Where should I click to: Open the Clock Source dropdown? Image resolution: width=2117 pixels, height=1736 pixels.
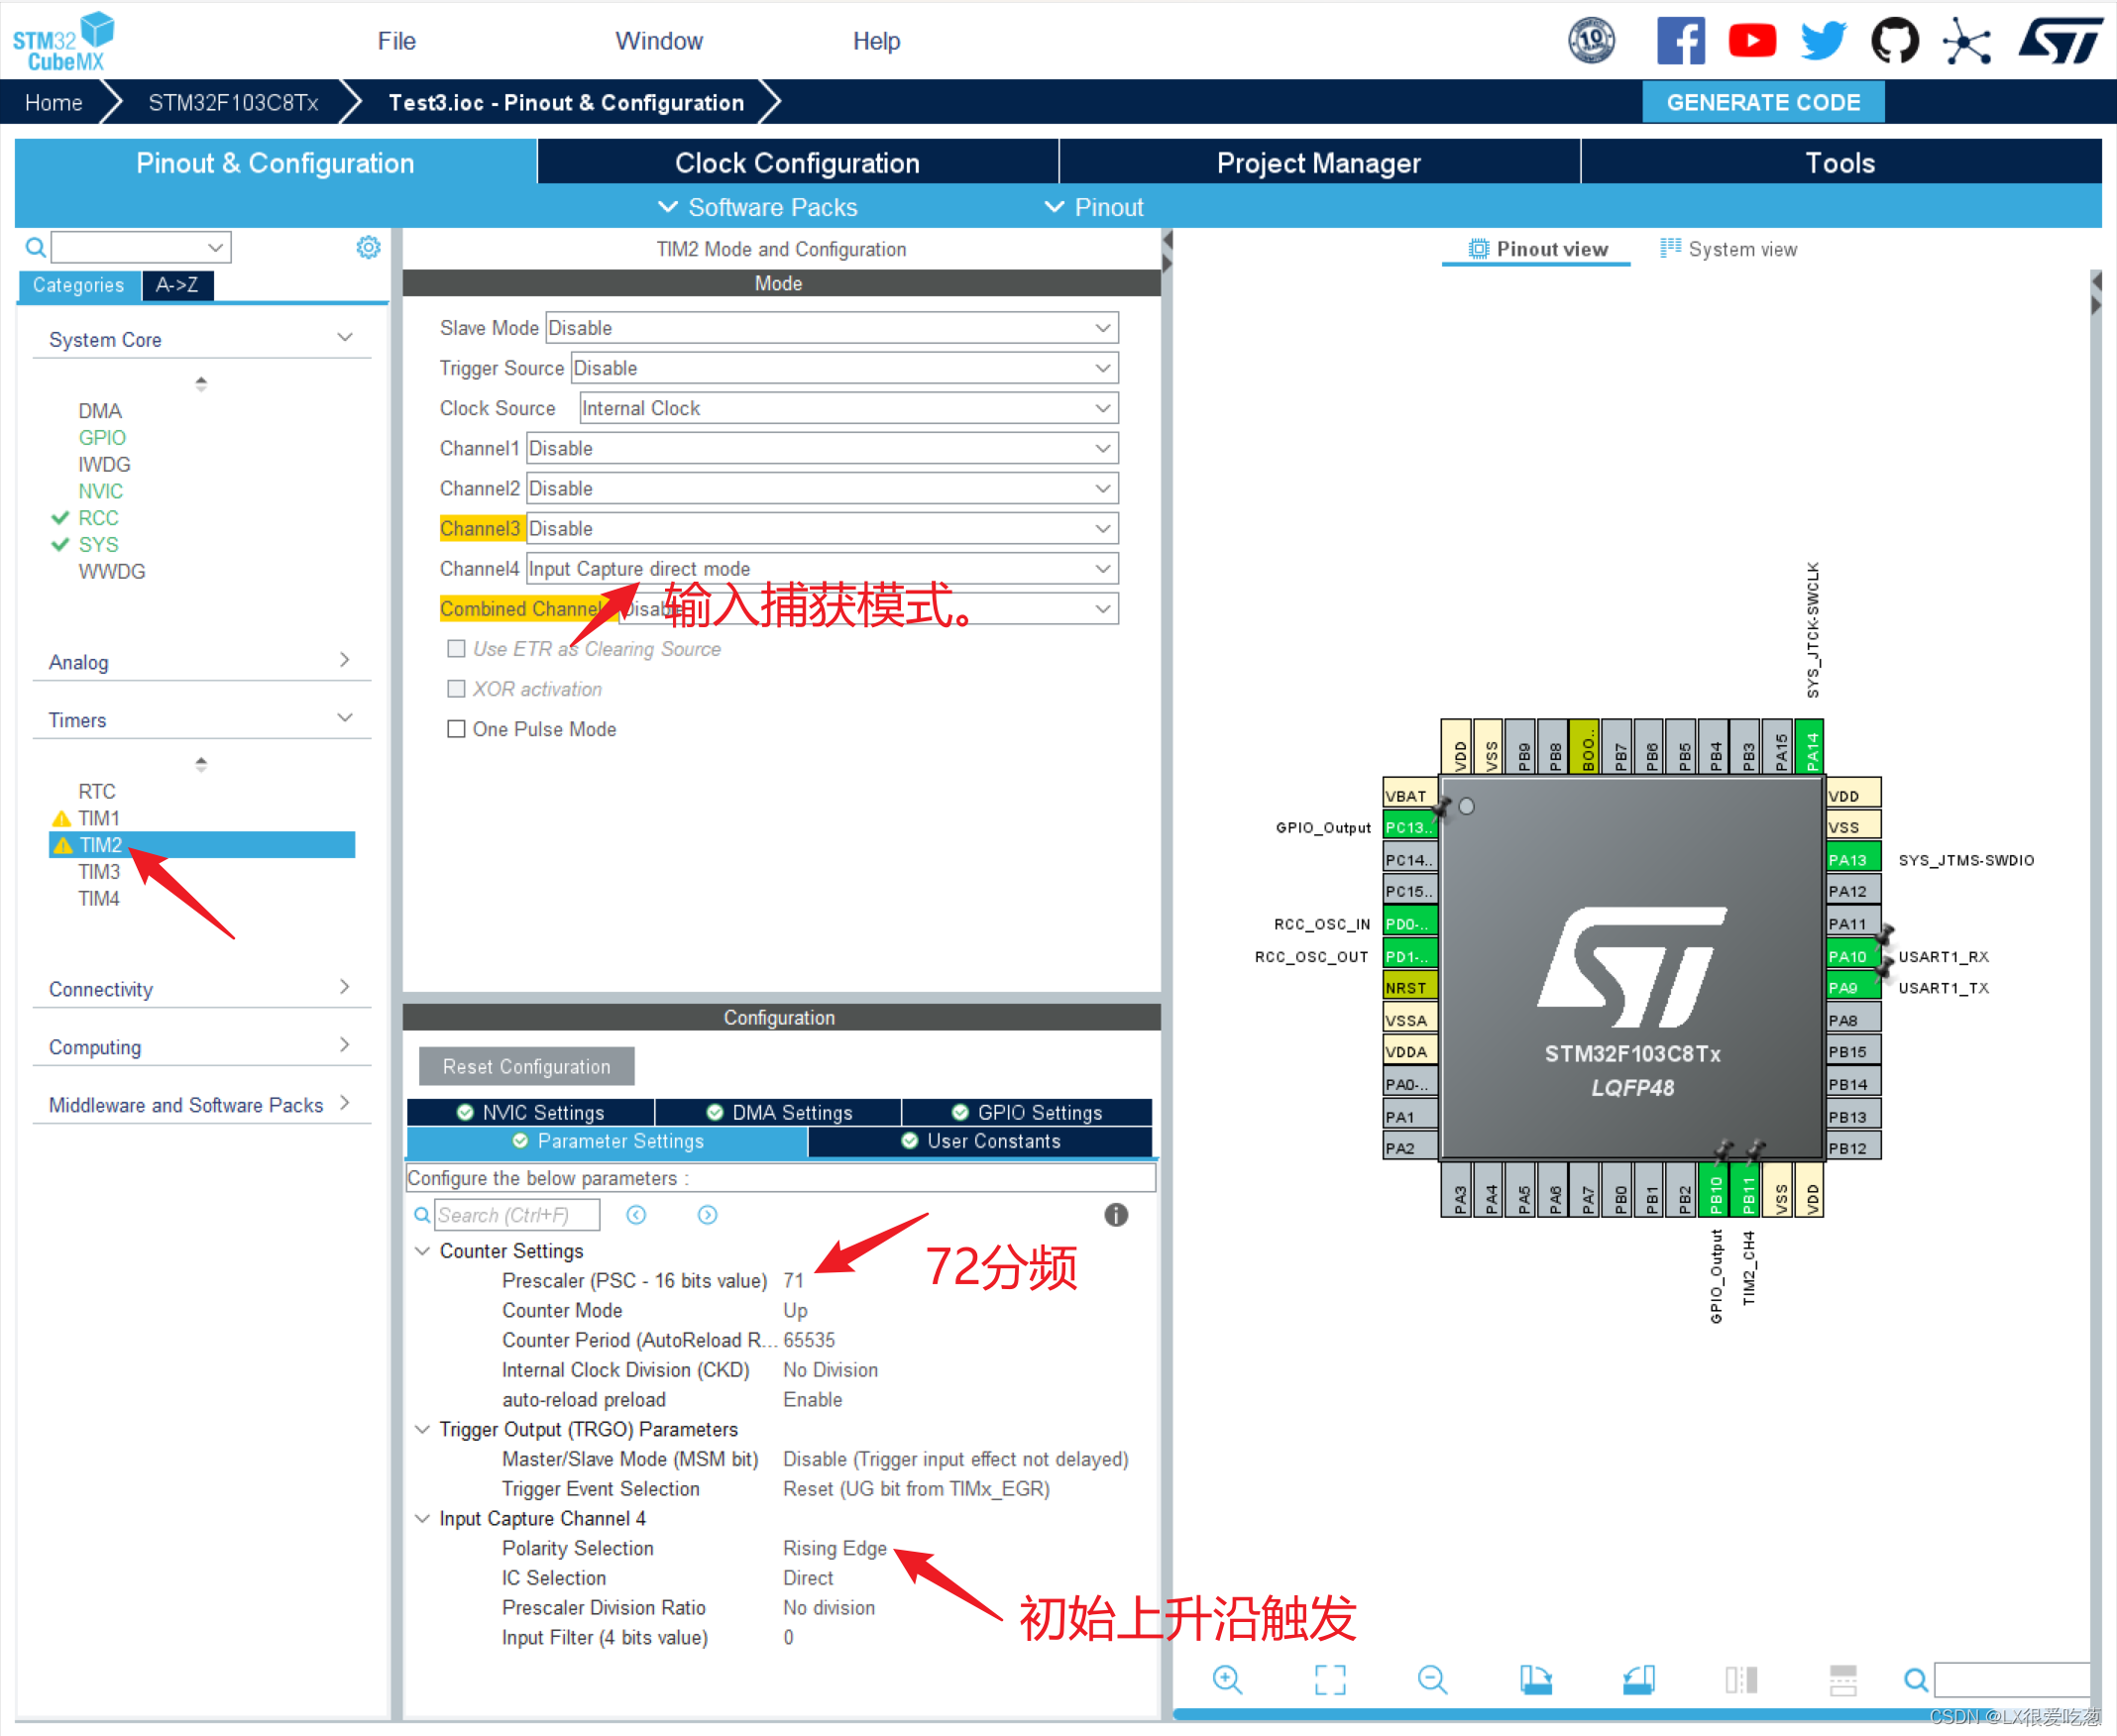[849, 408]
